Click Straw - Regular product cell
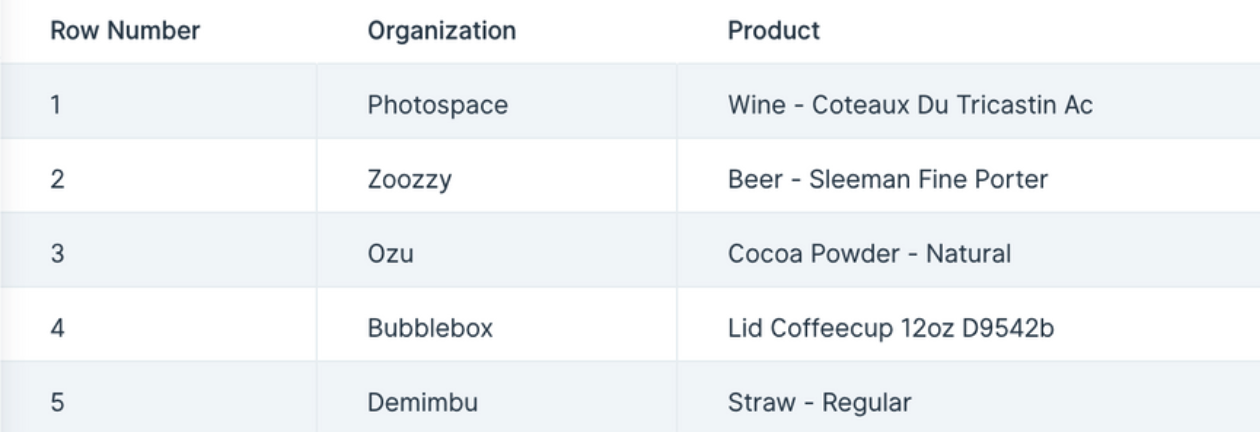The width and height of the screenshot is (1260, 432). [x=968, y=397]
